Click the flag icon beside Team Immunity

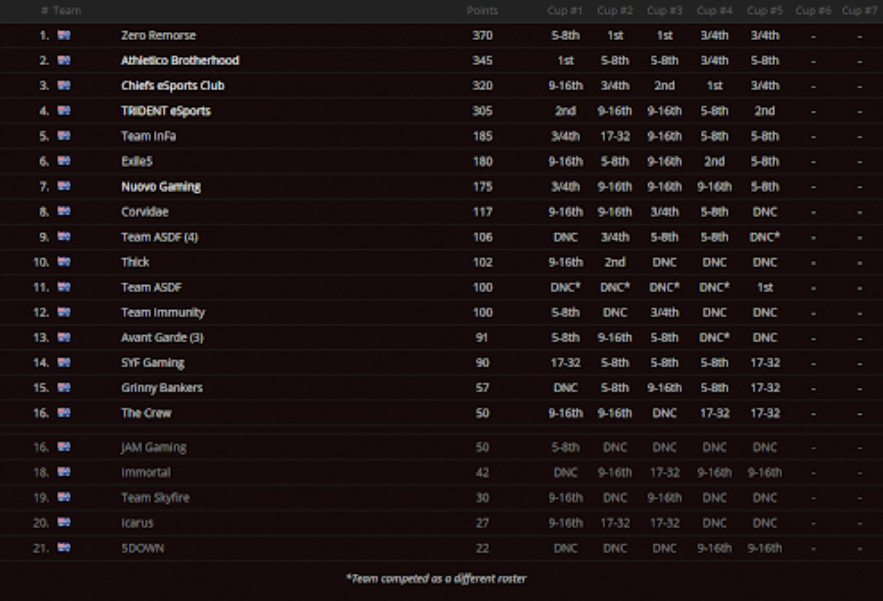[x=64, y=312]
